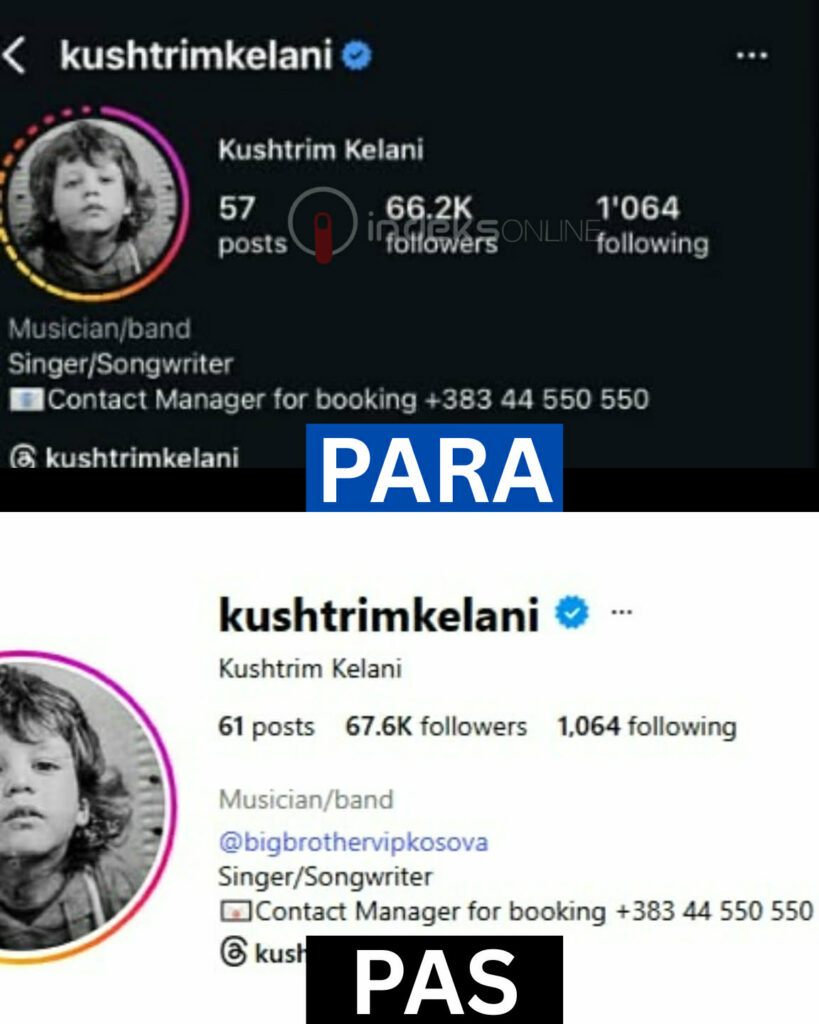
Task: Tap the back arrow in the dark profile
Action: [14, 55]
